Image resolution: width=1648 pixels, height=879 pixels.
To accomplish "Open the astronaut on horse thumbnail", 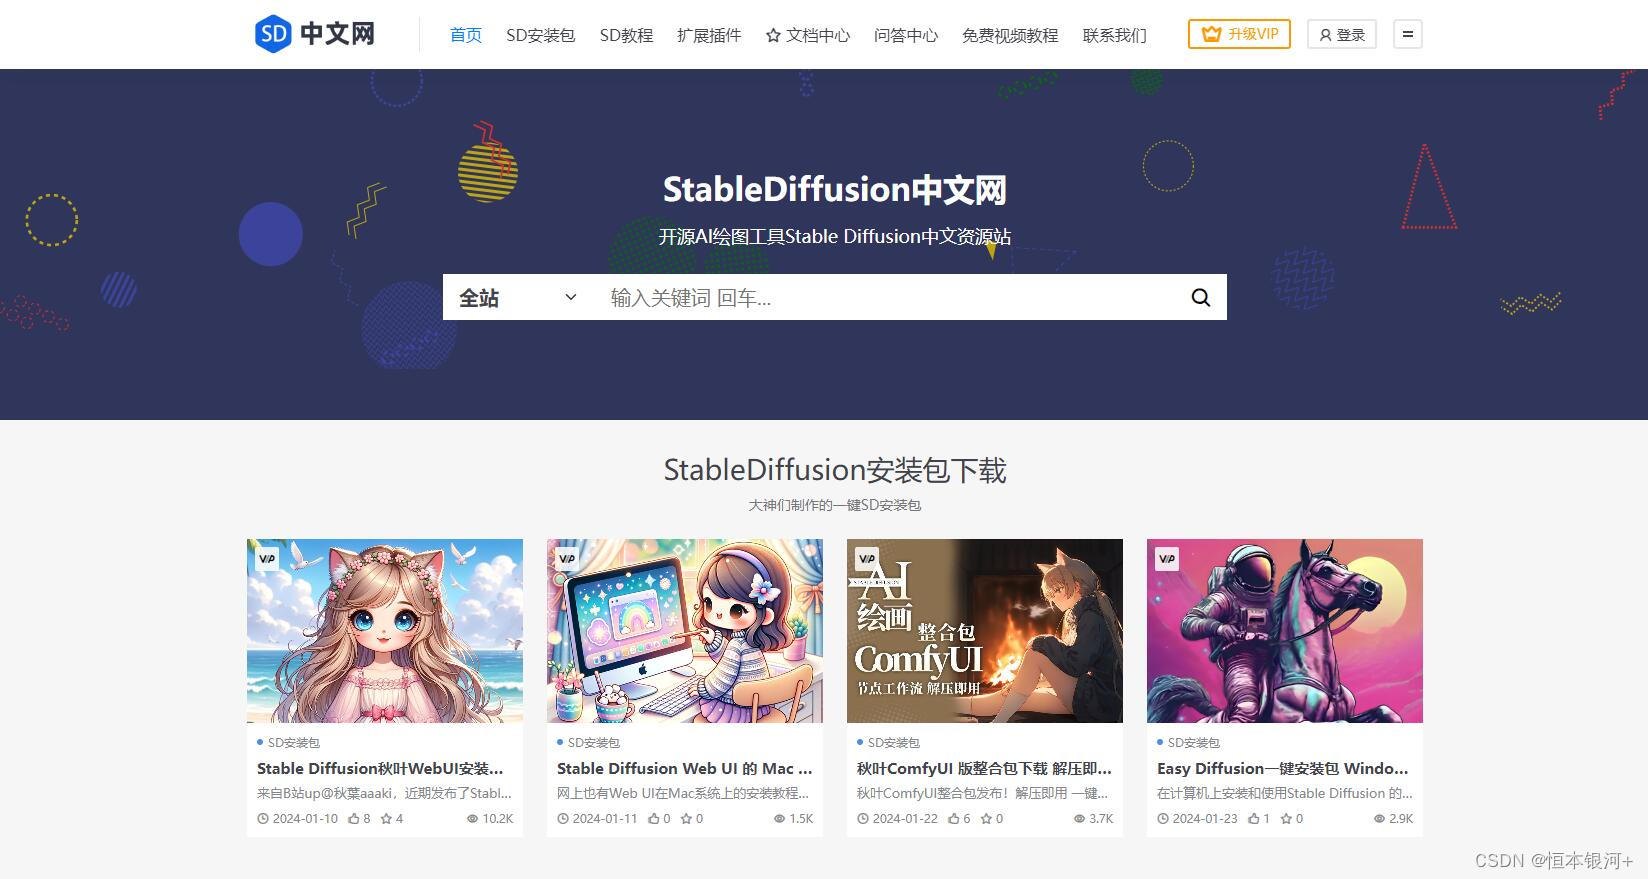I will [x=1285, y=631].
